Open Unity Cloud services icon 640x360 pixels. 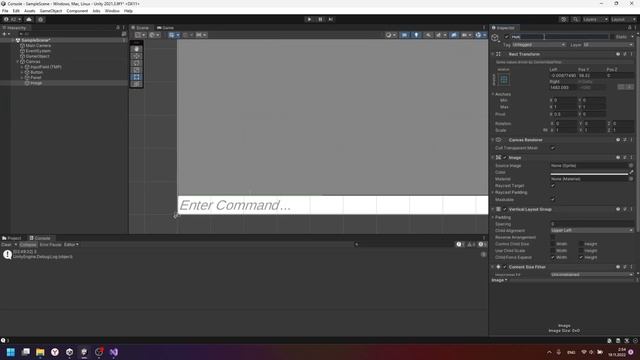click(x=29, y=19)
